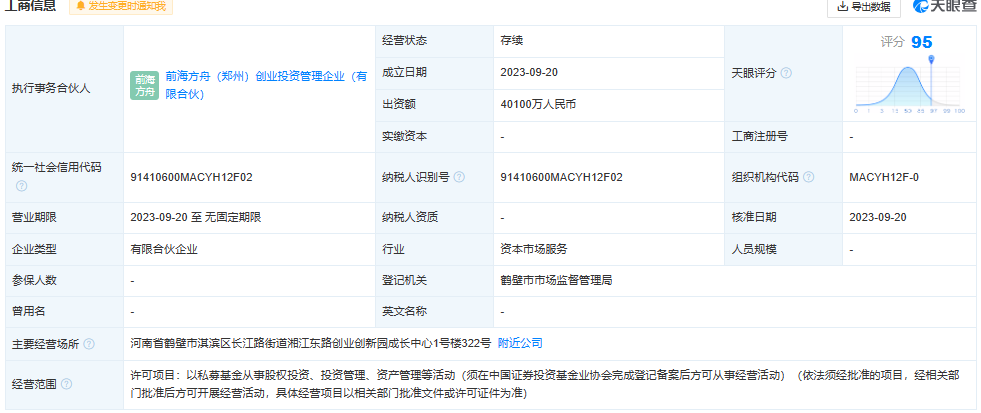Click the 天眼查 logo
981x413 pixels.
pos(945,7)
